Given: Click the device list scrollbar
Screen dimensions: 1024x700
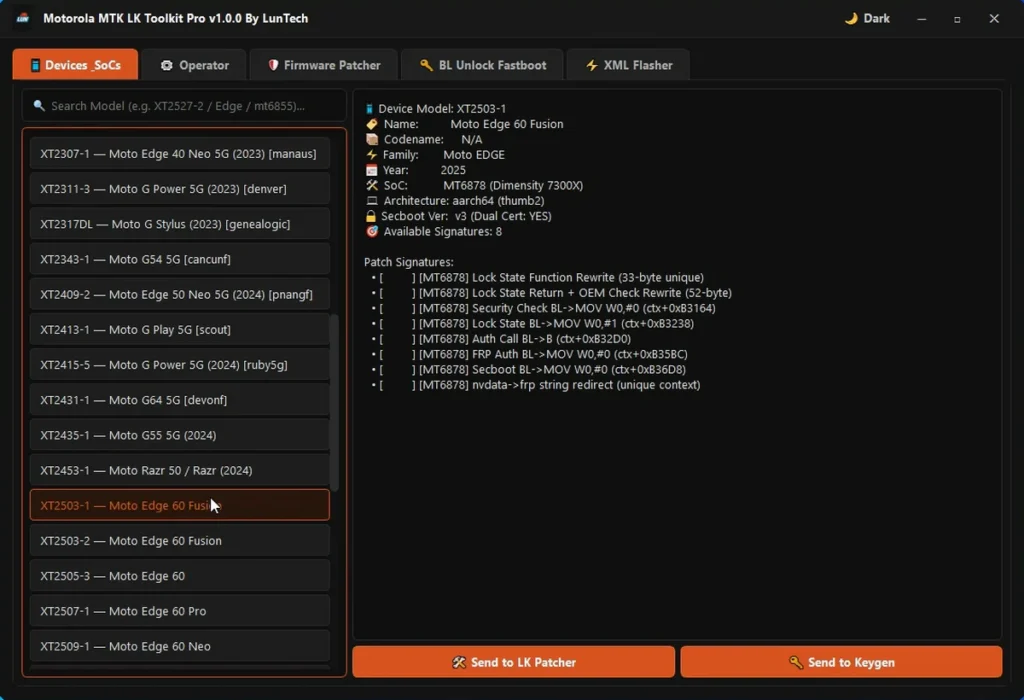Looking at the screenshot, I should pos(334,403).
